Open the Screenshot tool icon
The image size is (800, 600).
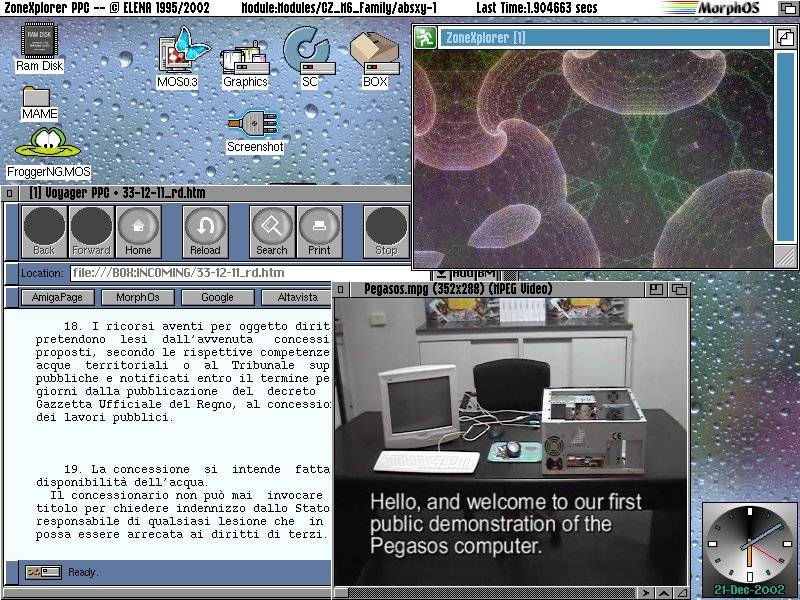254,125
